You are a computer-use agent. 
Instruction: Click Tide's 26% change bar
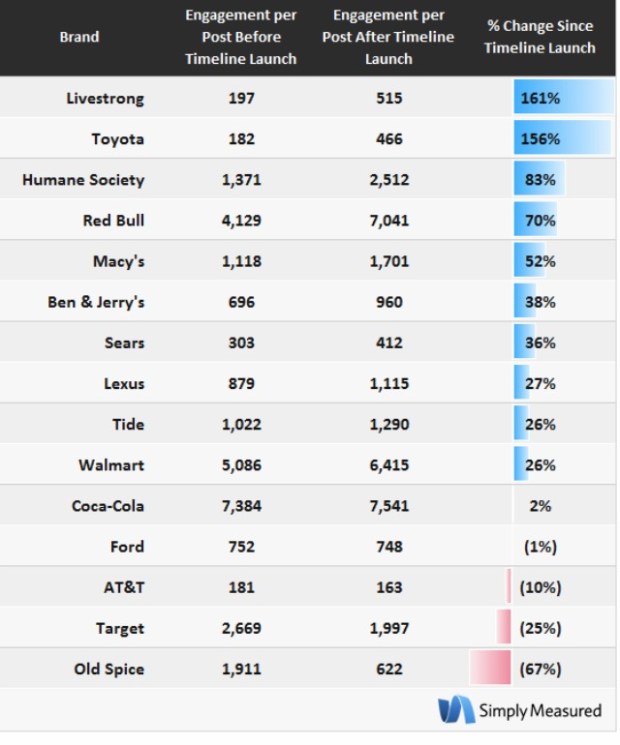tap(522, 424)
